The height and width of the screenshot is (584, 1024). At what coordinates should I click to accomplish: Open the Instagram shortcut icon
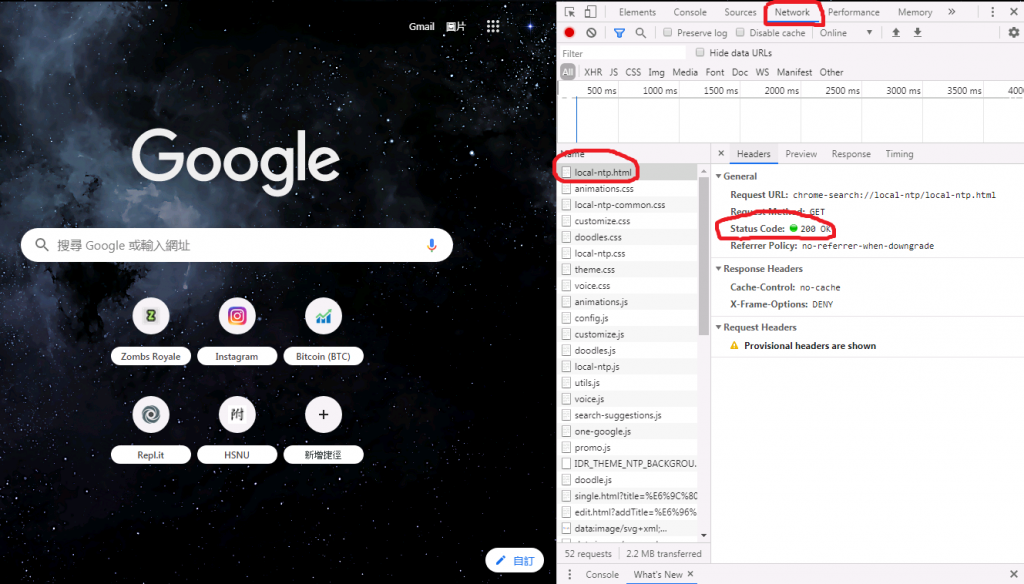(237, 316)
